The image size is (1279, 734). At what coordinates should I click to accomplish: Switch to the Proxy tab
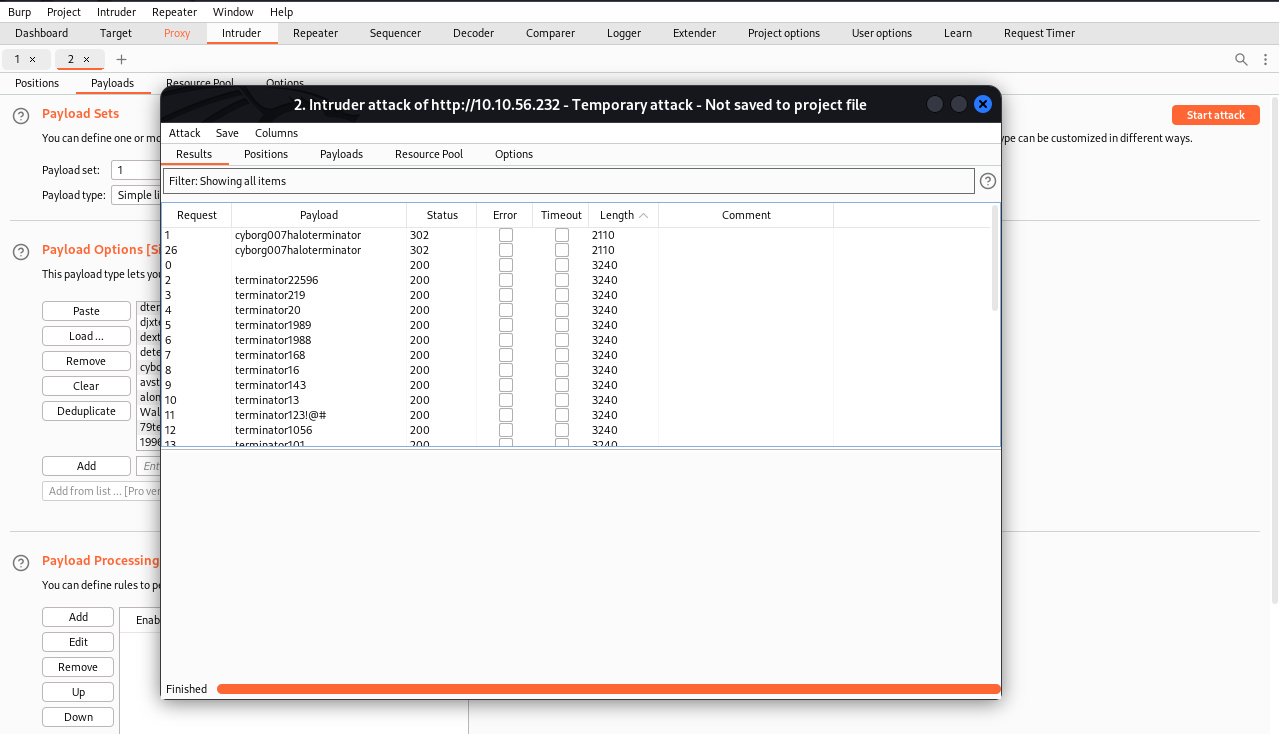pyautogui.click(x=177, y=33)
